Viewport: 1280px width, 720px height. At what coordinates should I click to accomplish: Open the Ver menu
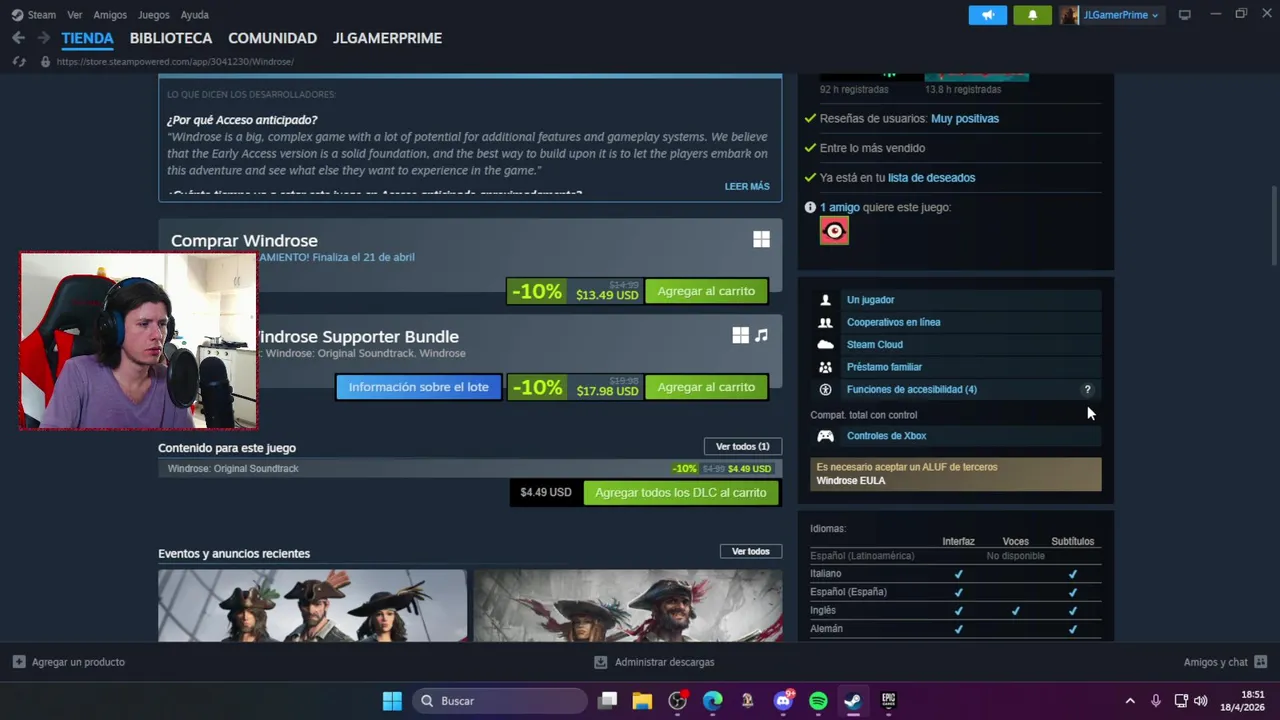(75, 15)
